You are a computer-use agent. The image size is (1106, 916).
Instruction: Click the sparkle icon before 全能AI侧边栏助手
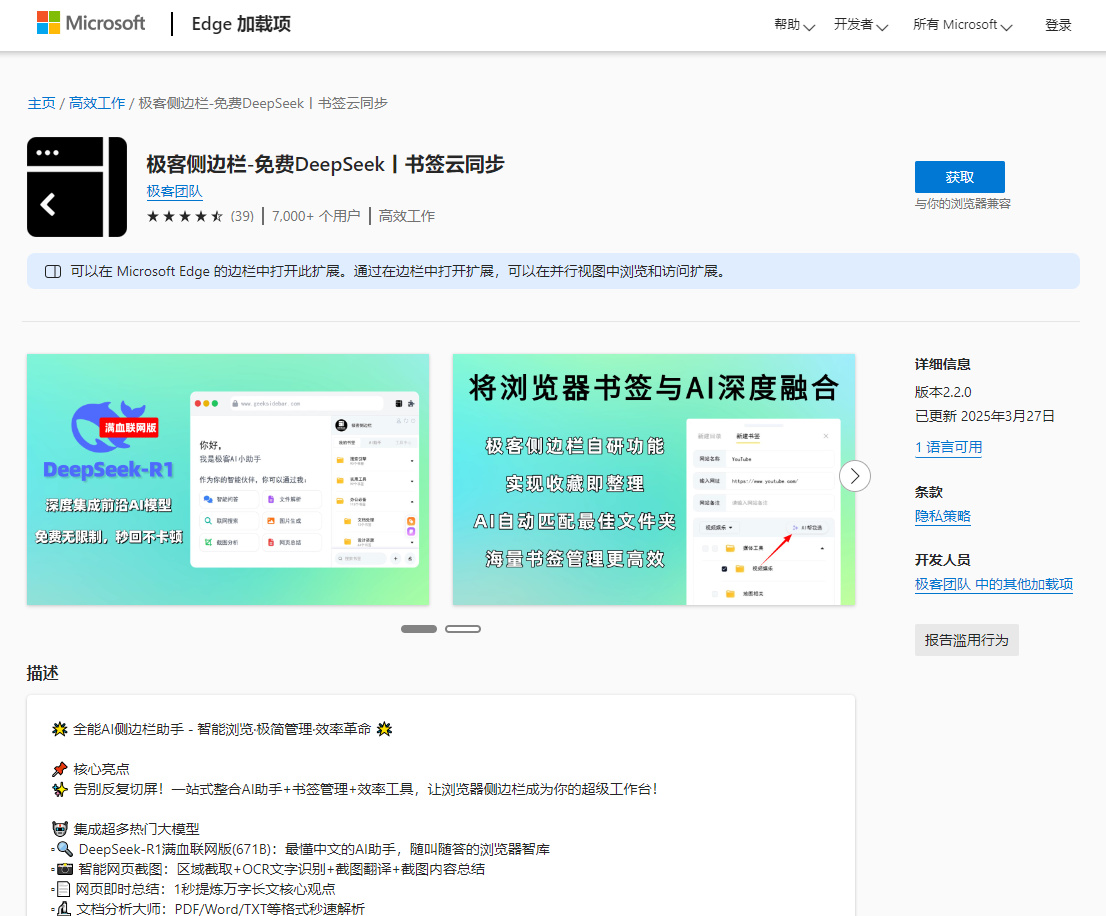tap(60, 729)
